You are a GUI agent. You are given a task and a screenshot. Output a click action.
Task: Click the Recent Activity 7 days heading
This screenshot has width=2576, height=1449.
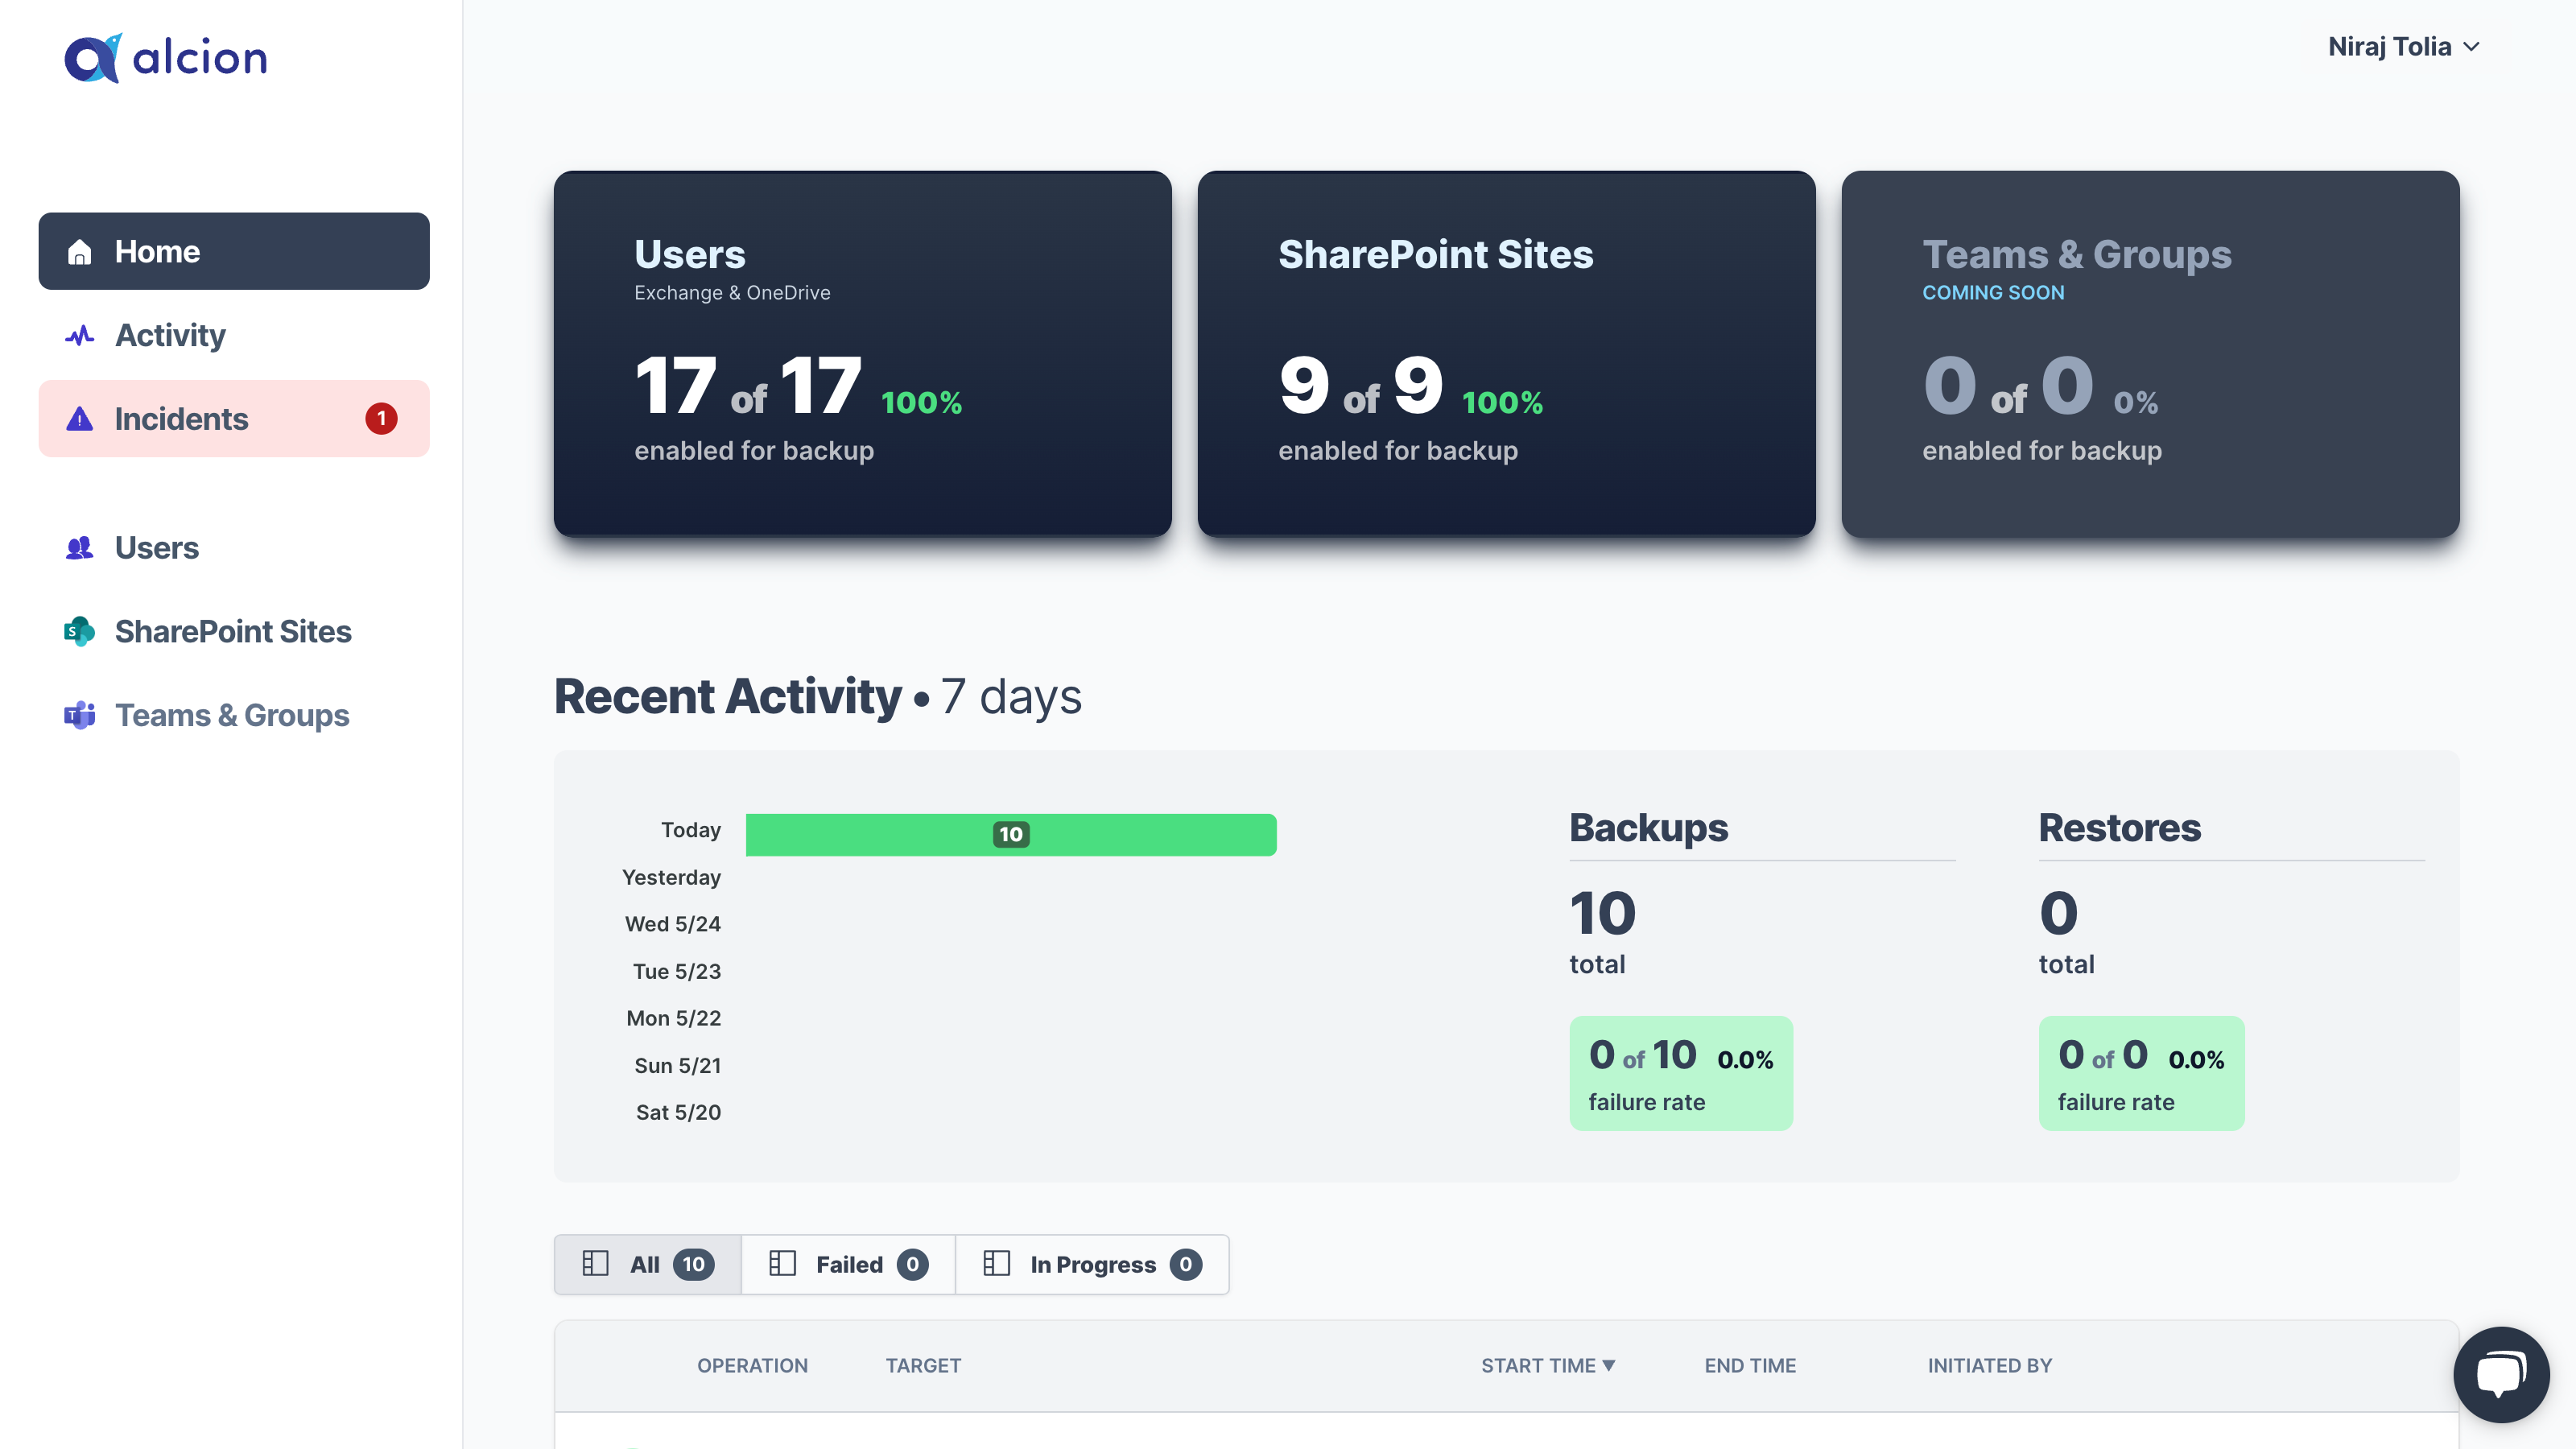pyautogui.click(x=818, y=696)
